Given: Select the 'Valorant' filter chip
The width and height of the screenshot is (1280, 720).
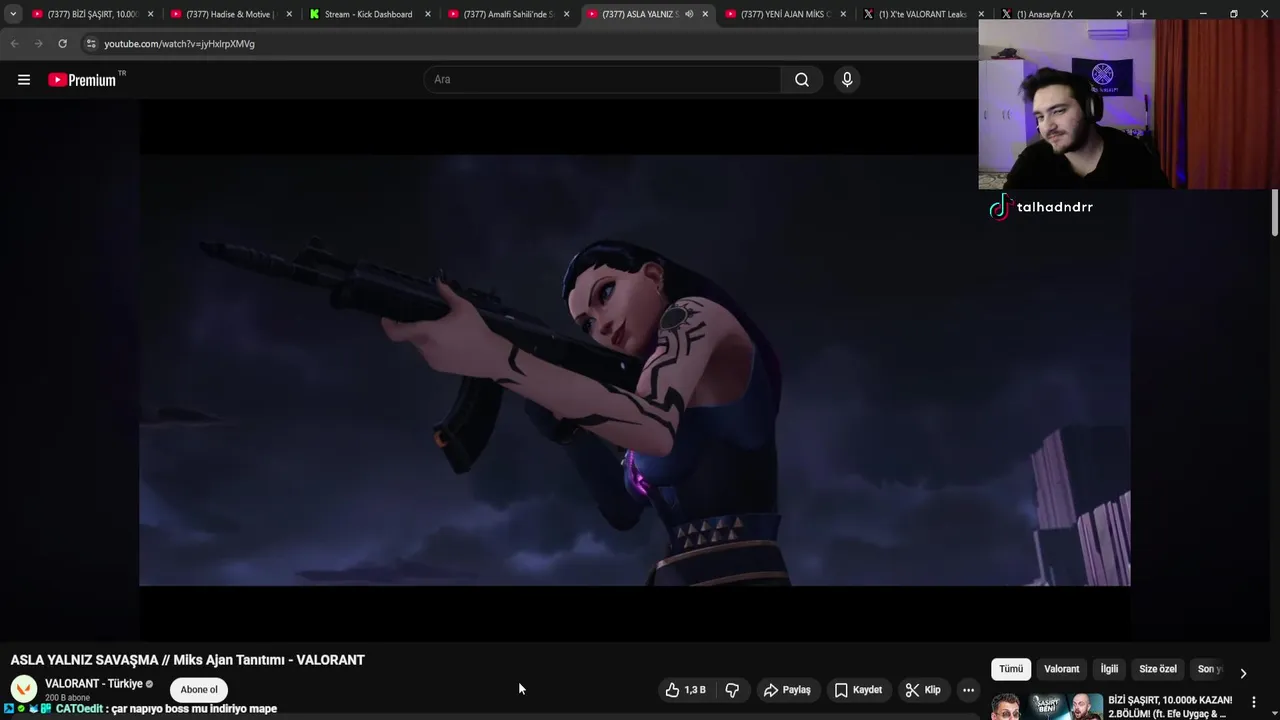Looking at the screenshot, I should [1062, 669].
